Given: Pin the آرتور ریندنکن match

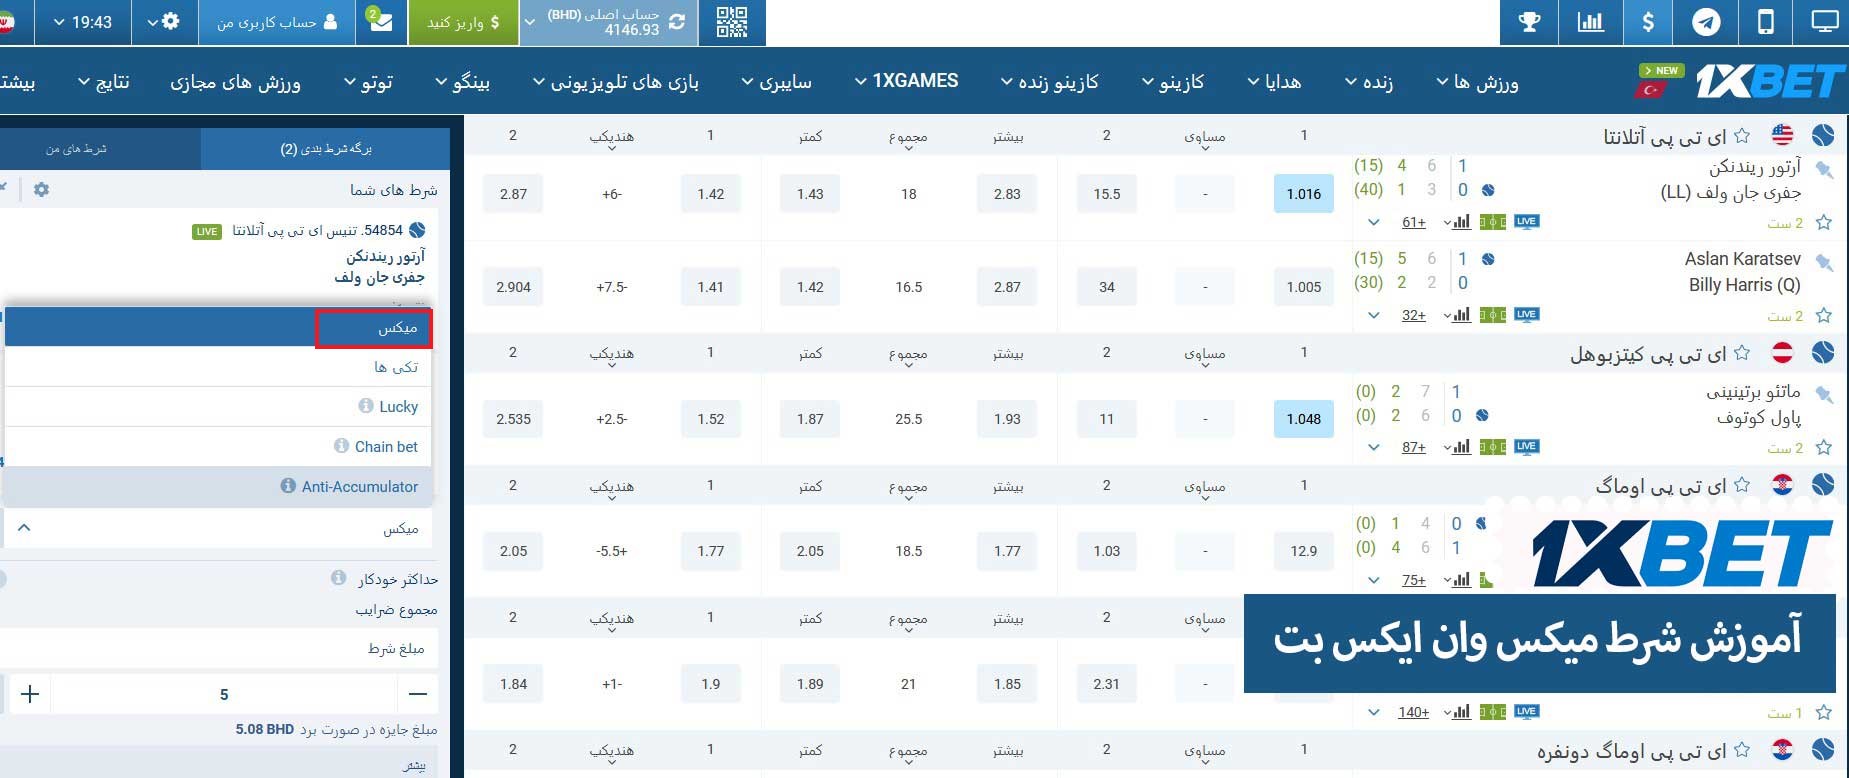Looking at the screenshot, I should (1825, 170).
